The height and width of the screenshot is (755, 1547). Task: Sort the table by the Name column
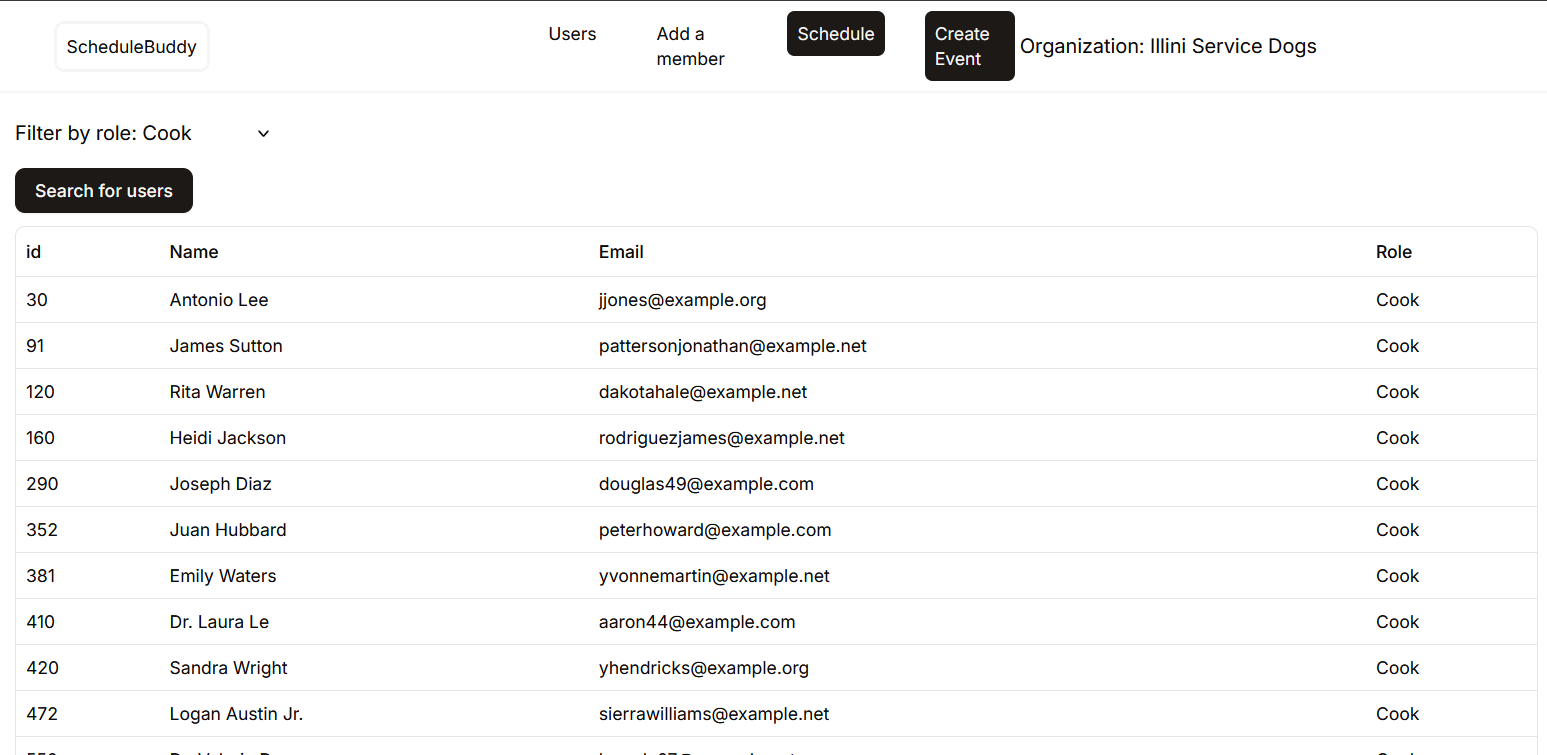pos(193,251)
